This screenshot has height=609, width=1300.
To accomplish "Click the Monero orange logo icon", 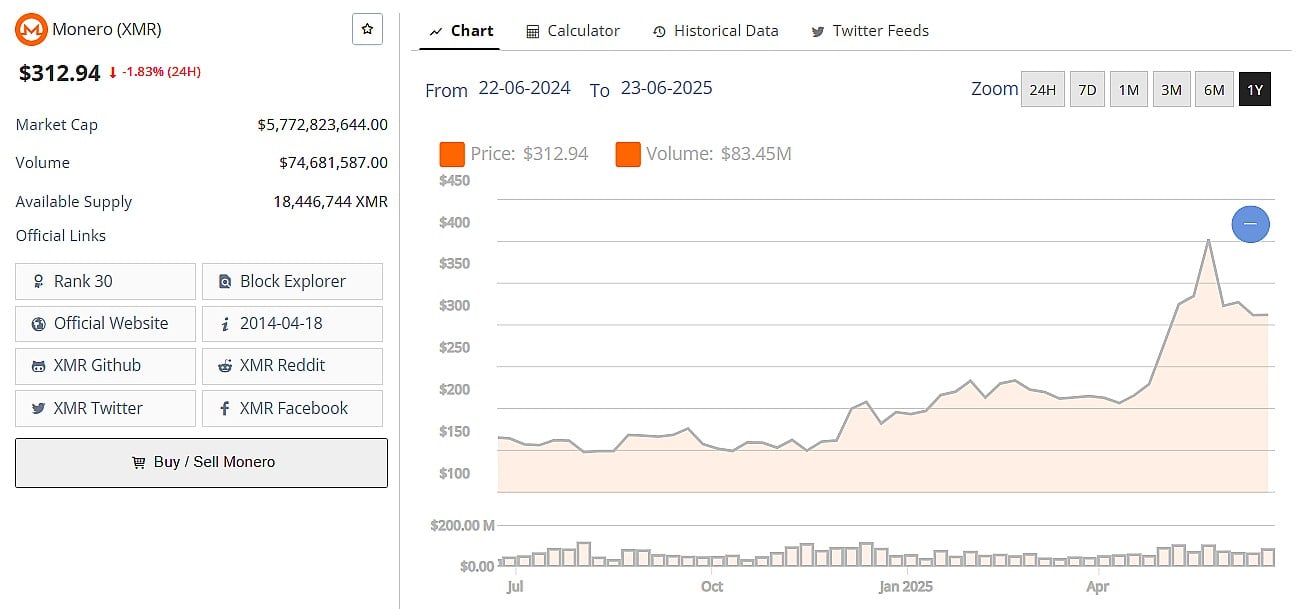I will 32,30.
